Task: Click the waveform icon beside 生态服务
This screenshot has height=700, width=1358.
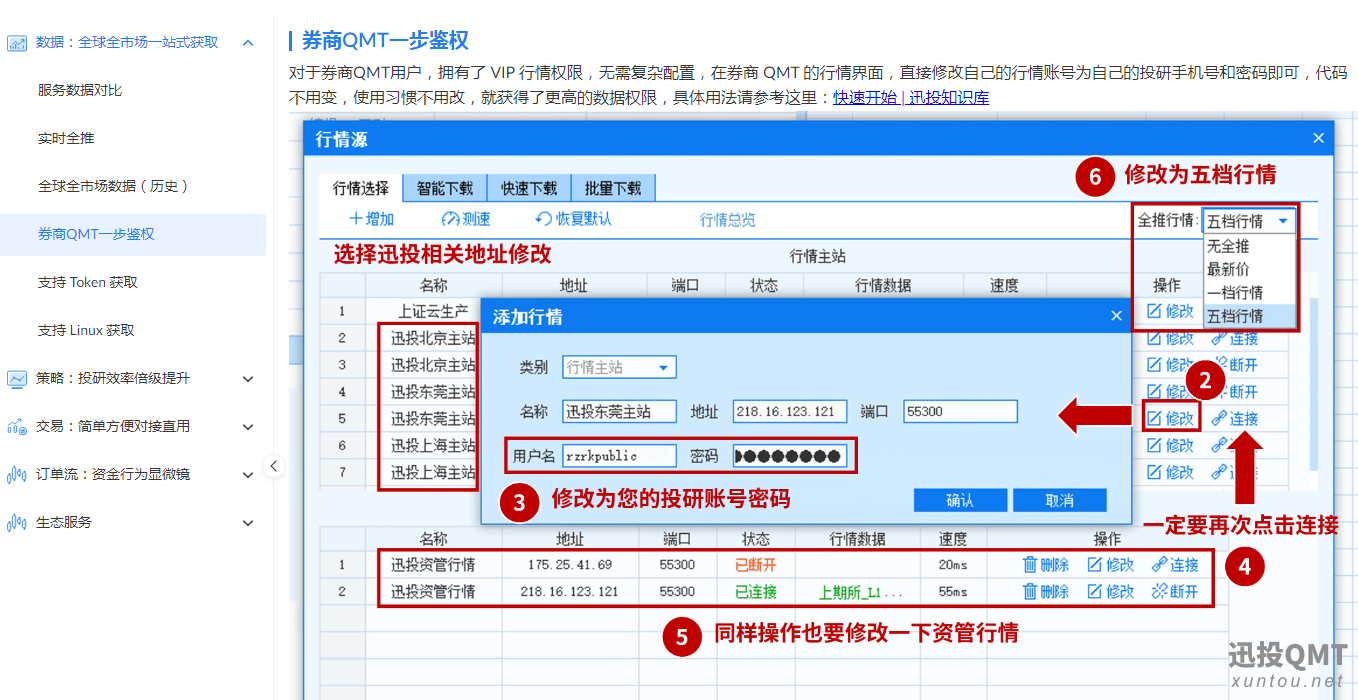Action: [17, 523]
